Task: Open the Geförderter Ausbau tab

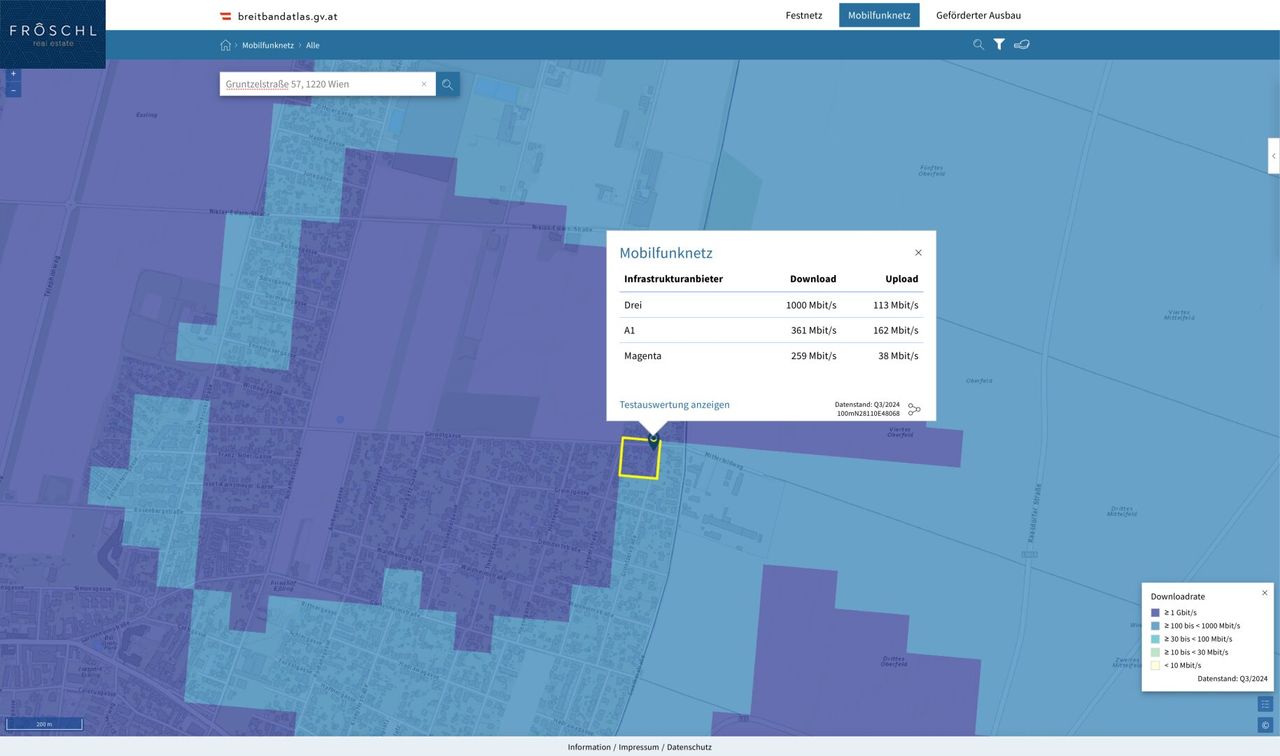Action: pos(978,15)
